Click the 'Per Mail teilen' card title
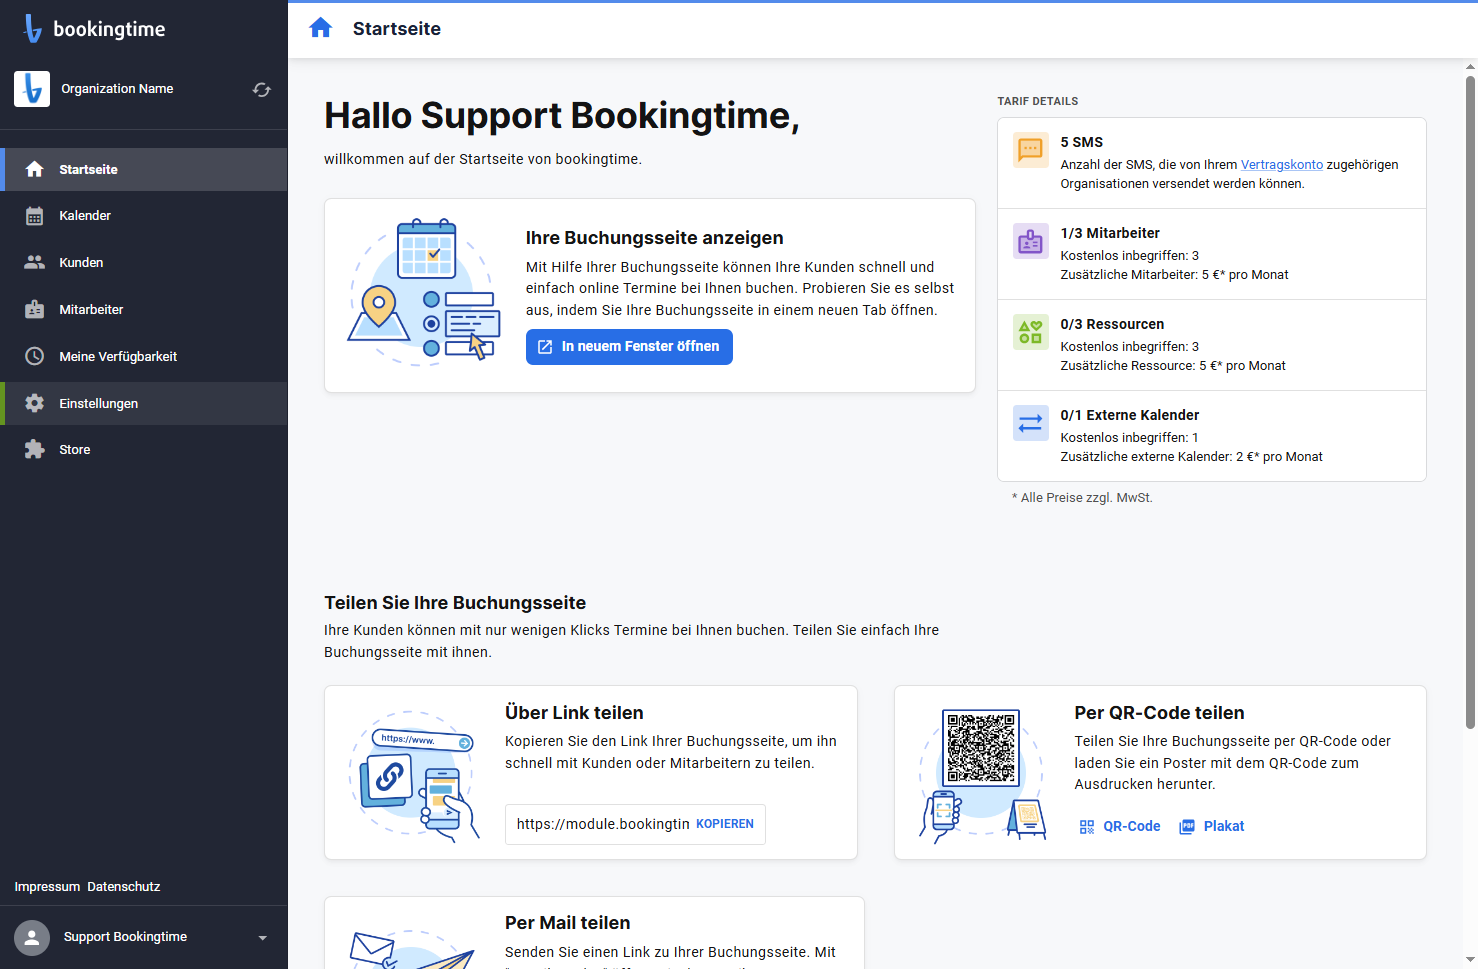 567,923
